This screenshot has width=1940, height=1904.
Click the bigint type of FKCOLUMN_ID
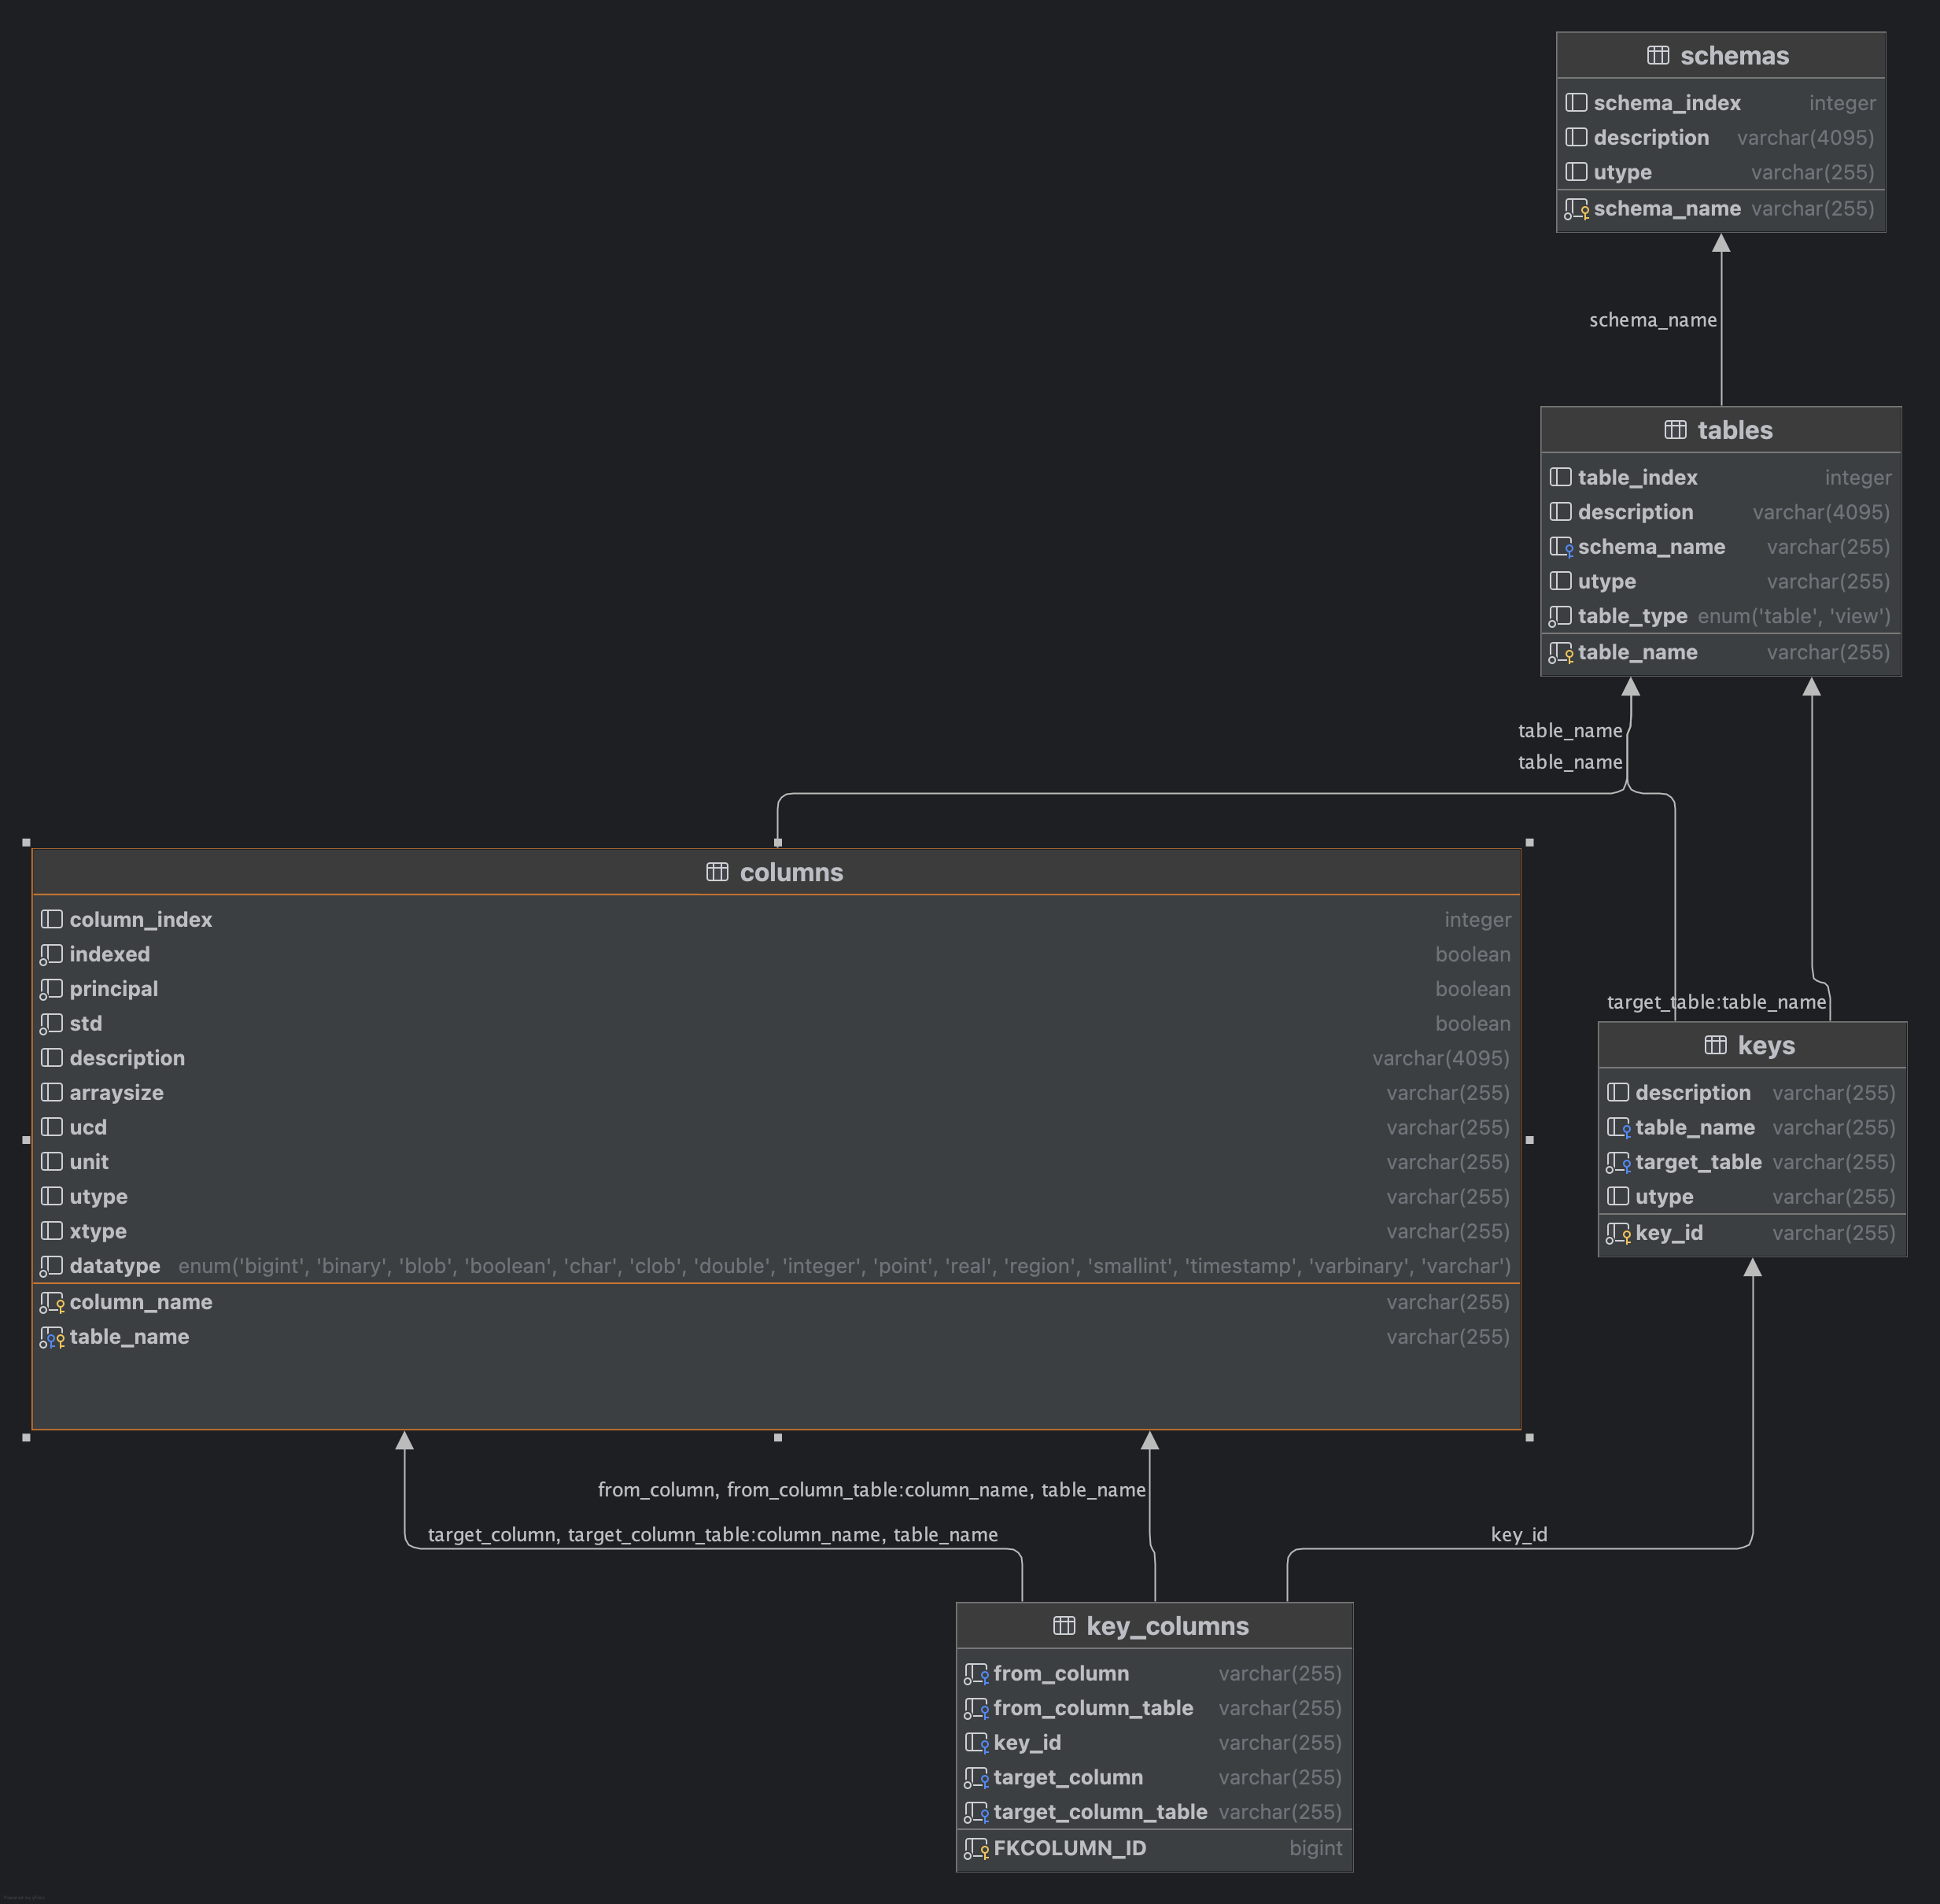click(1315, 1849)
